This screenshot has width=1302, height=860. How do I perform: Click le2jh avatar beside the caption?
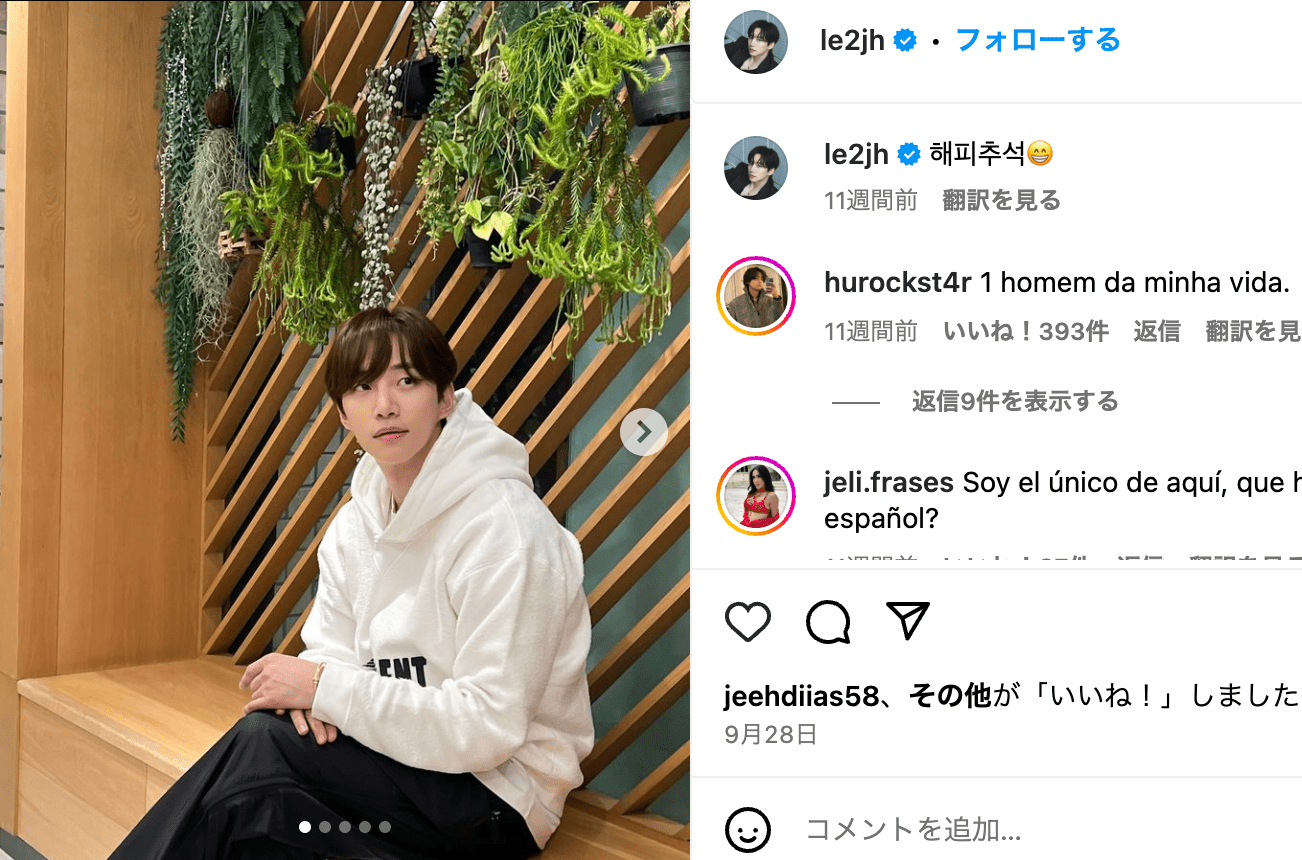(x=756, y=168)
